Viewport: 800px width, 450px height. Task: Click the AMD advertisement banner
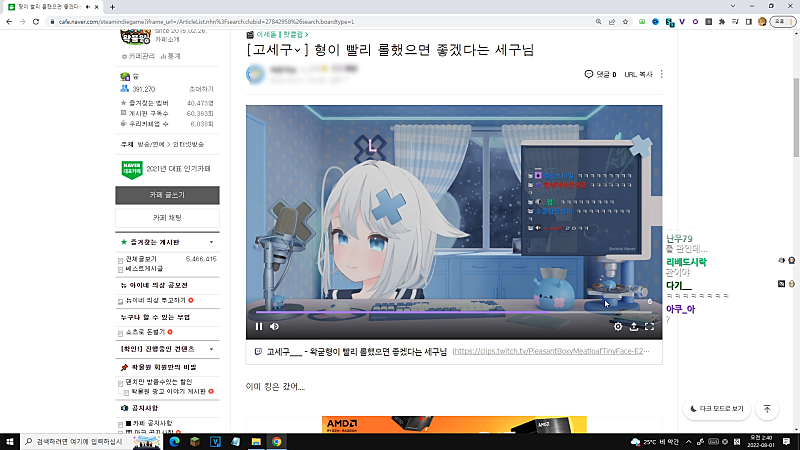(454, 424)
